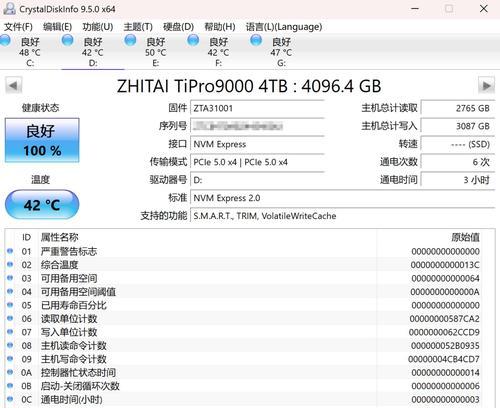
Task: Switch to the E: 50 °C disk tab
Action: tap(156, 52)
